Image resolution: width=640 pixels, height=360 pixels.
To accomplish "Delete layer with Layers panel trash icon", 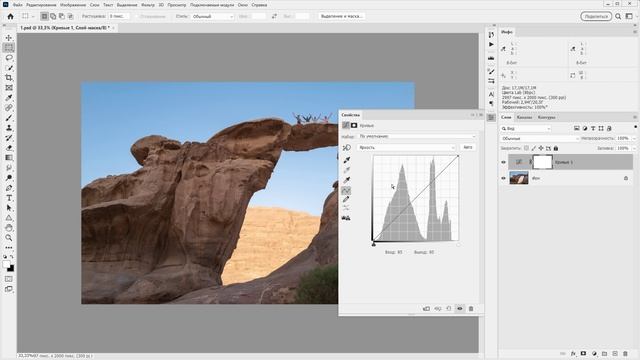I will click(625, 353).
